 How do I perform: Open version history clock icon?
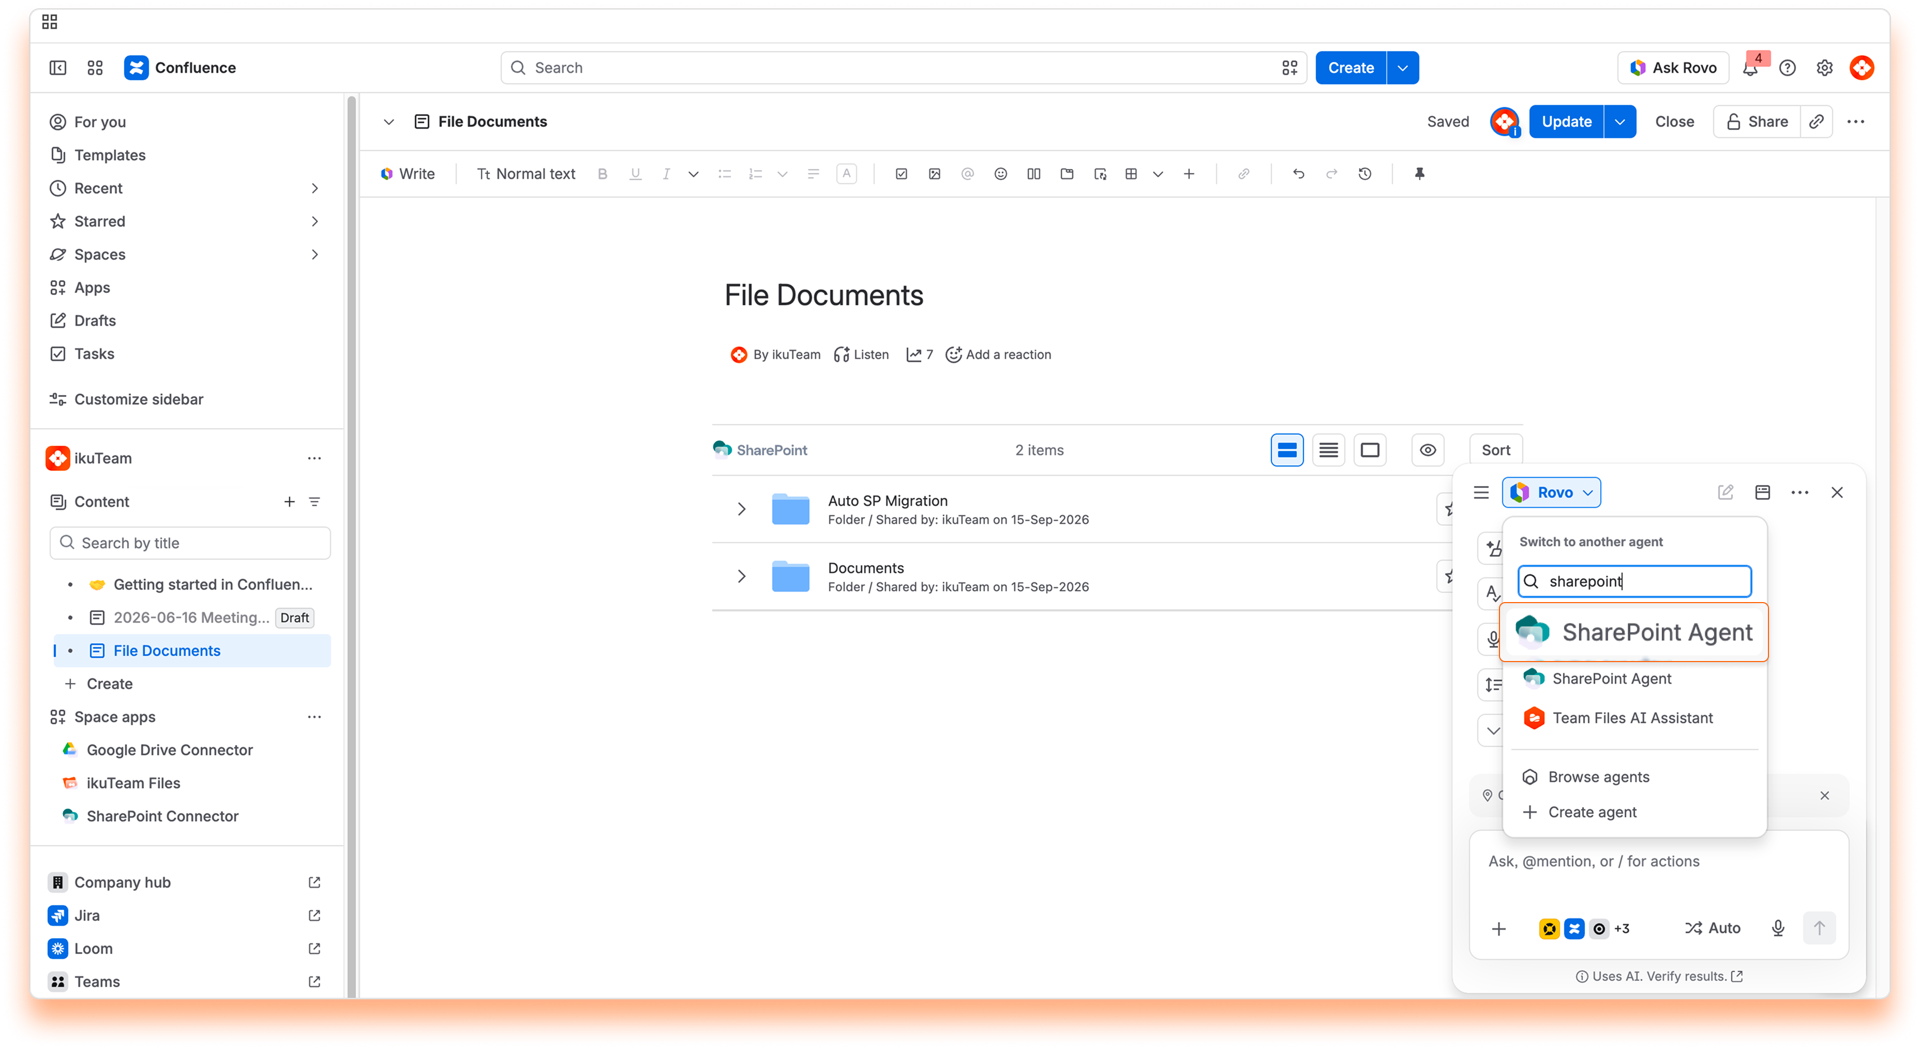pyautogui.click(x=1365, y=174)
